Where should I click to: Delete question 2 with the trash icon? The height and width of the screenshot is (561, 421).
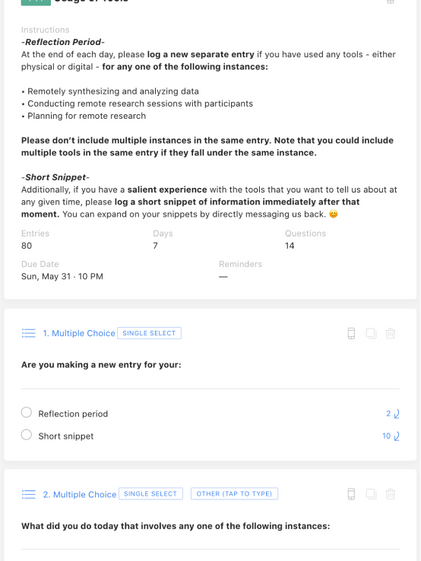coord(390,494)
